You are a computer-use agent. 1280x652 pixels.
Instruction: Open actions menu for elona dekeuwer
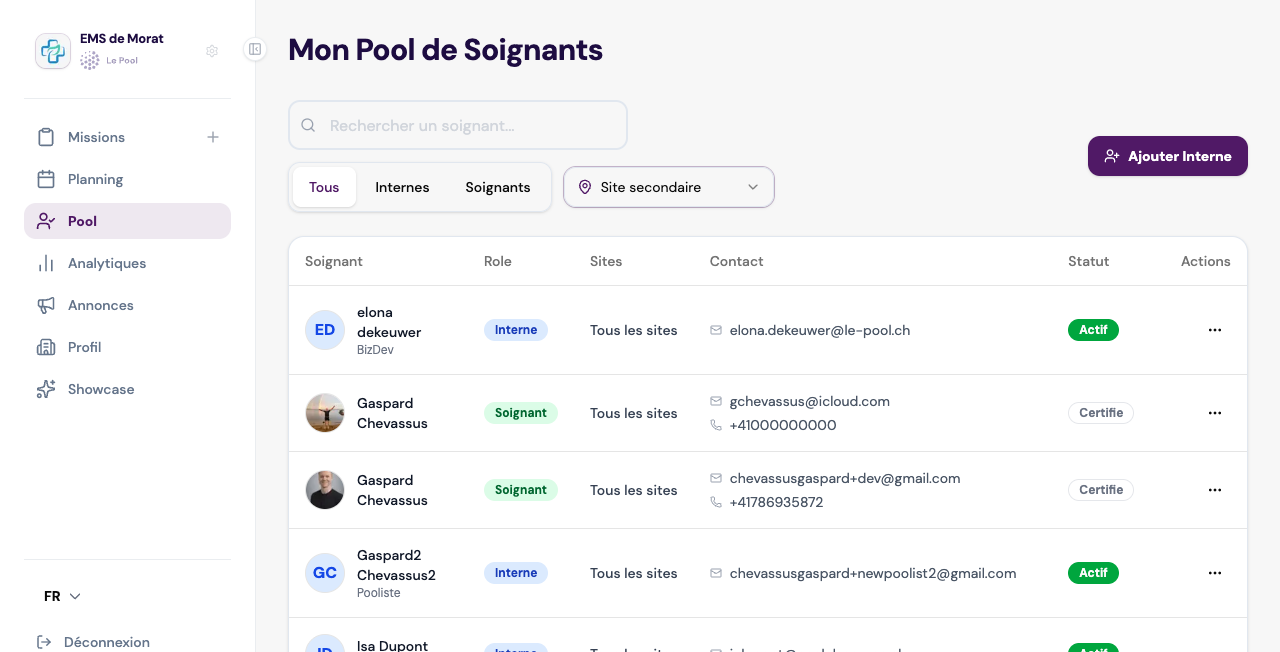[x=1215, y=330]
